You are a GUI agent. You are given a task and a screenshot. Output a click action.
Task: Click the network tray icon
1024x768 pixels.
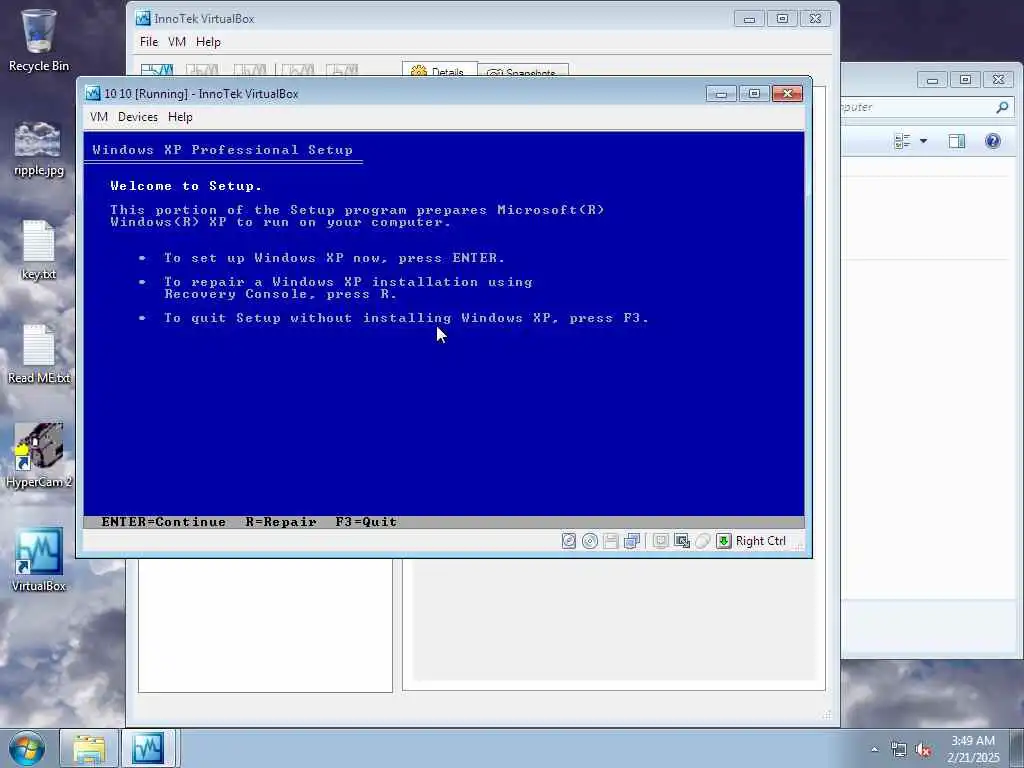(899, 750)
